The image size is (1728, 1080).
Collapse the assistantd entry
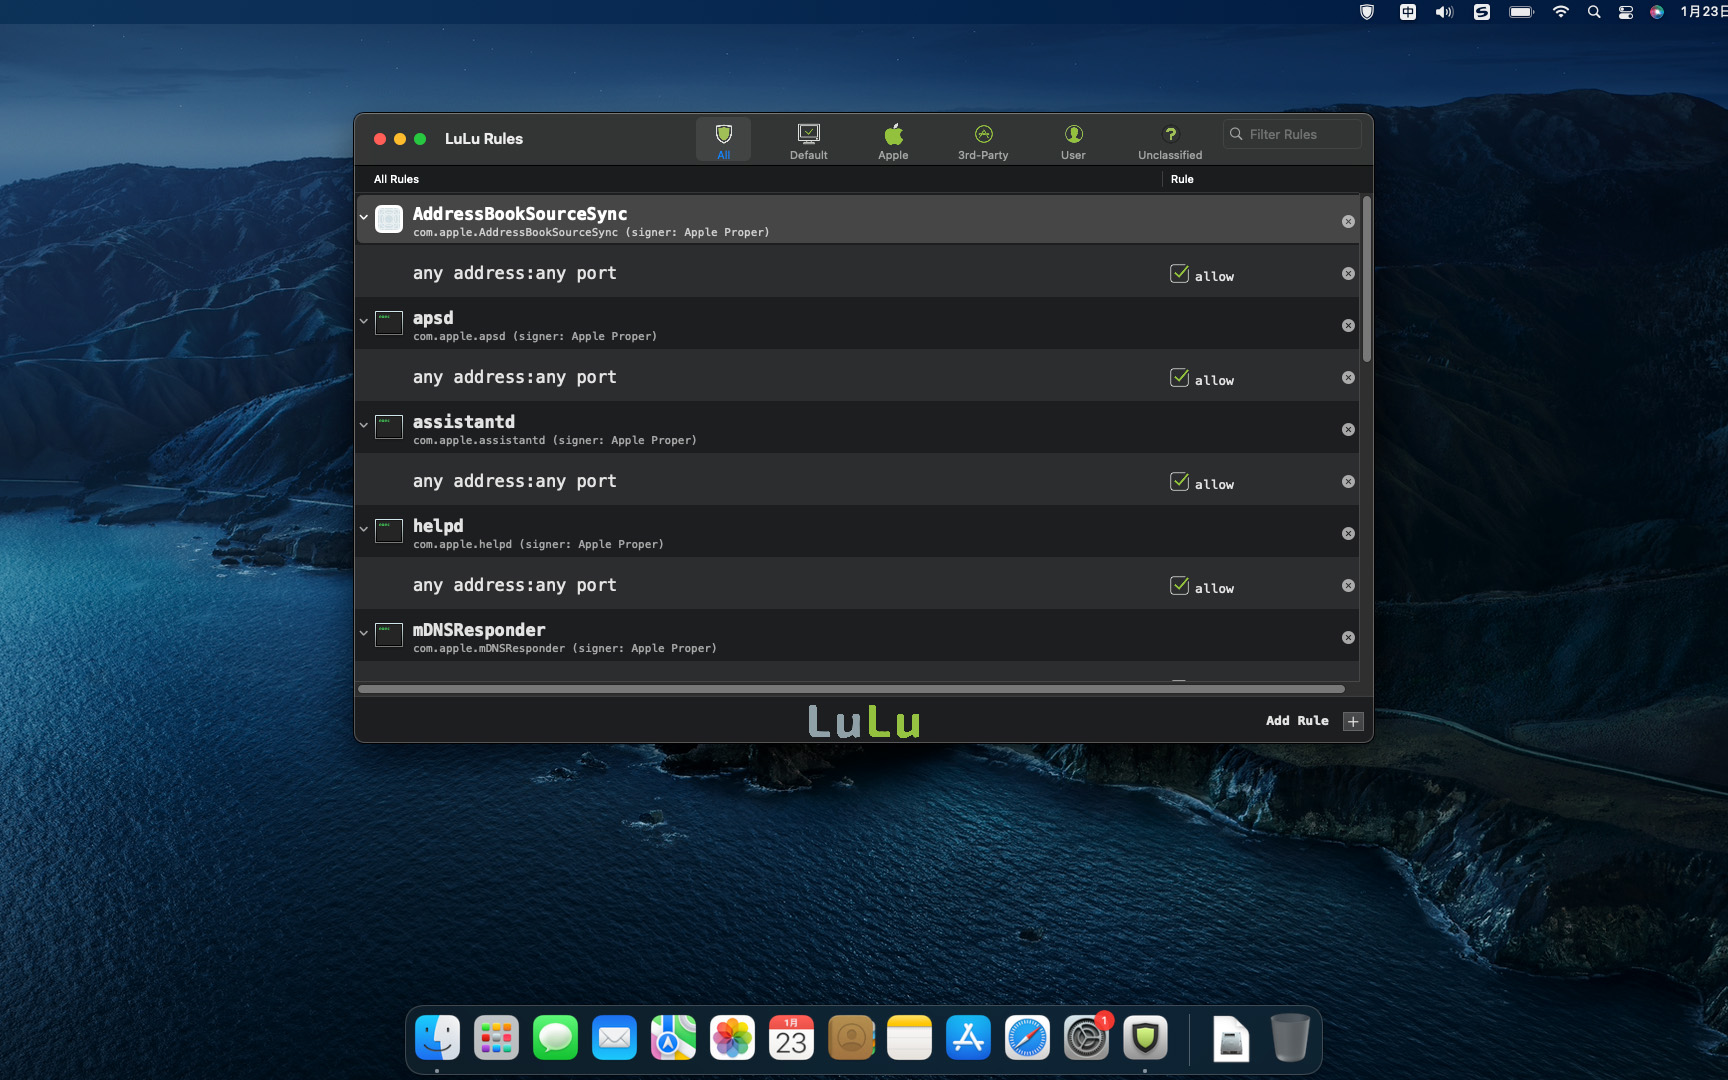[x=364, y=425]
